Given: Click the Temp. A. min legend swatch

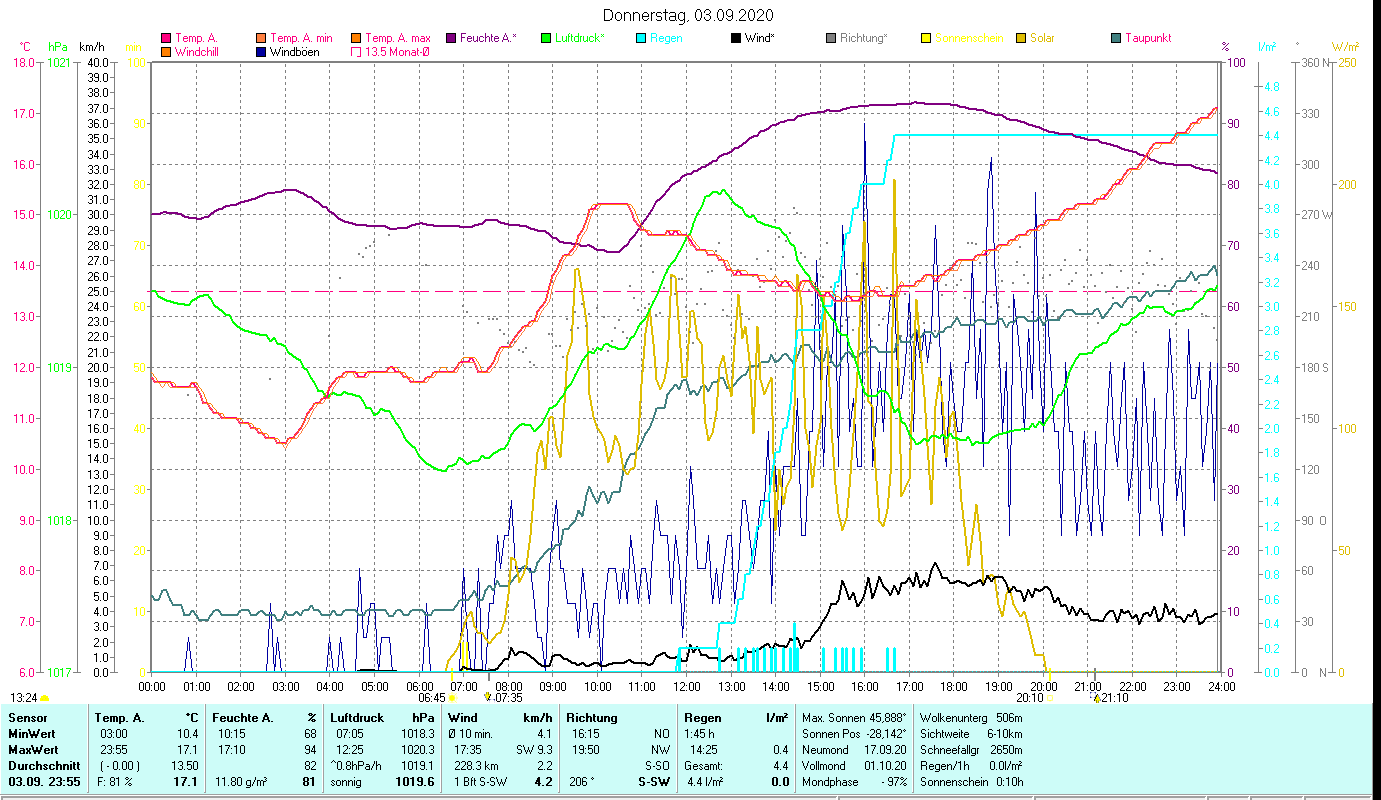Looking at the screenshot, I should 261,38.
